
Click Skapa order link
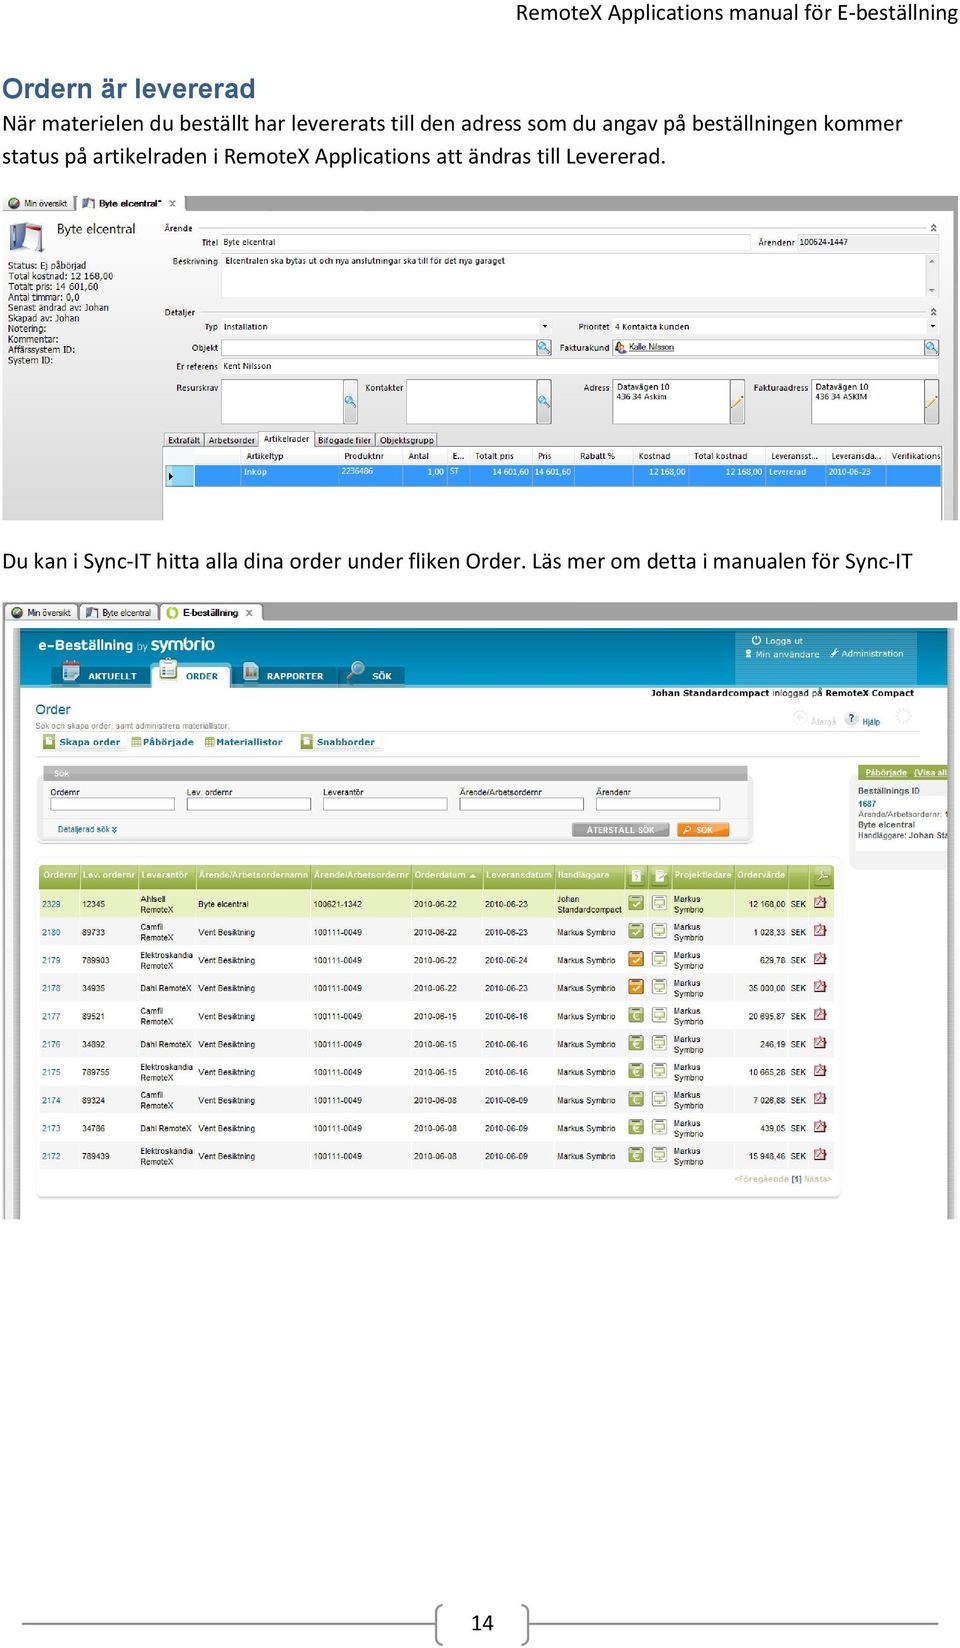click(x=82, y=742)
